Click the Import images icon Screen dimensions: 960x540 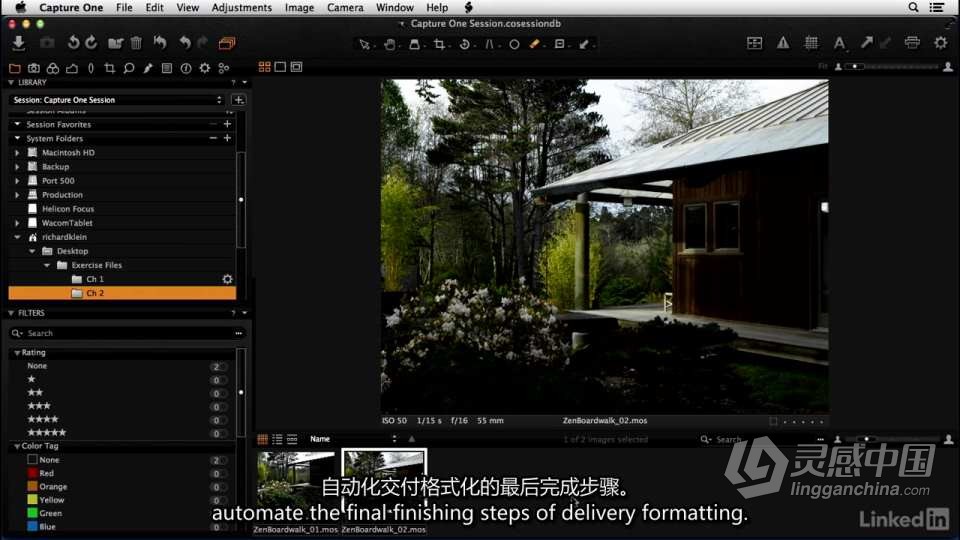(x=19, y=43)
